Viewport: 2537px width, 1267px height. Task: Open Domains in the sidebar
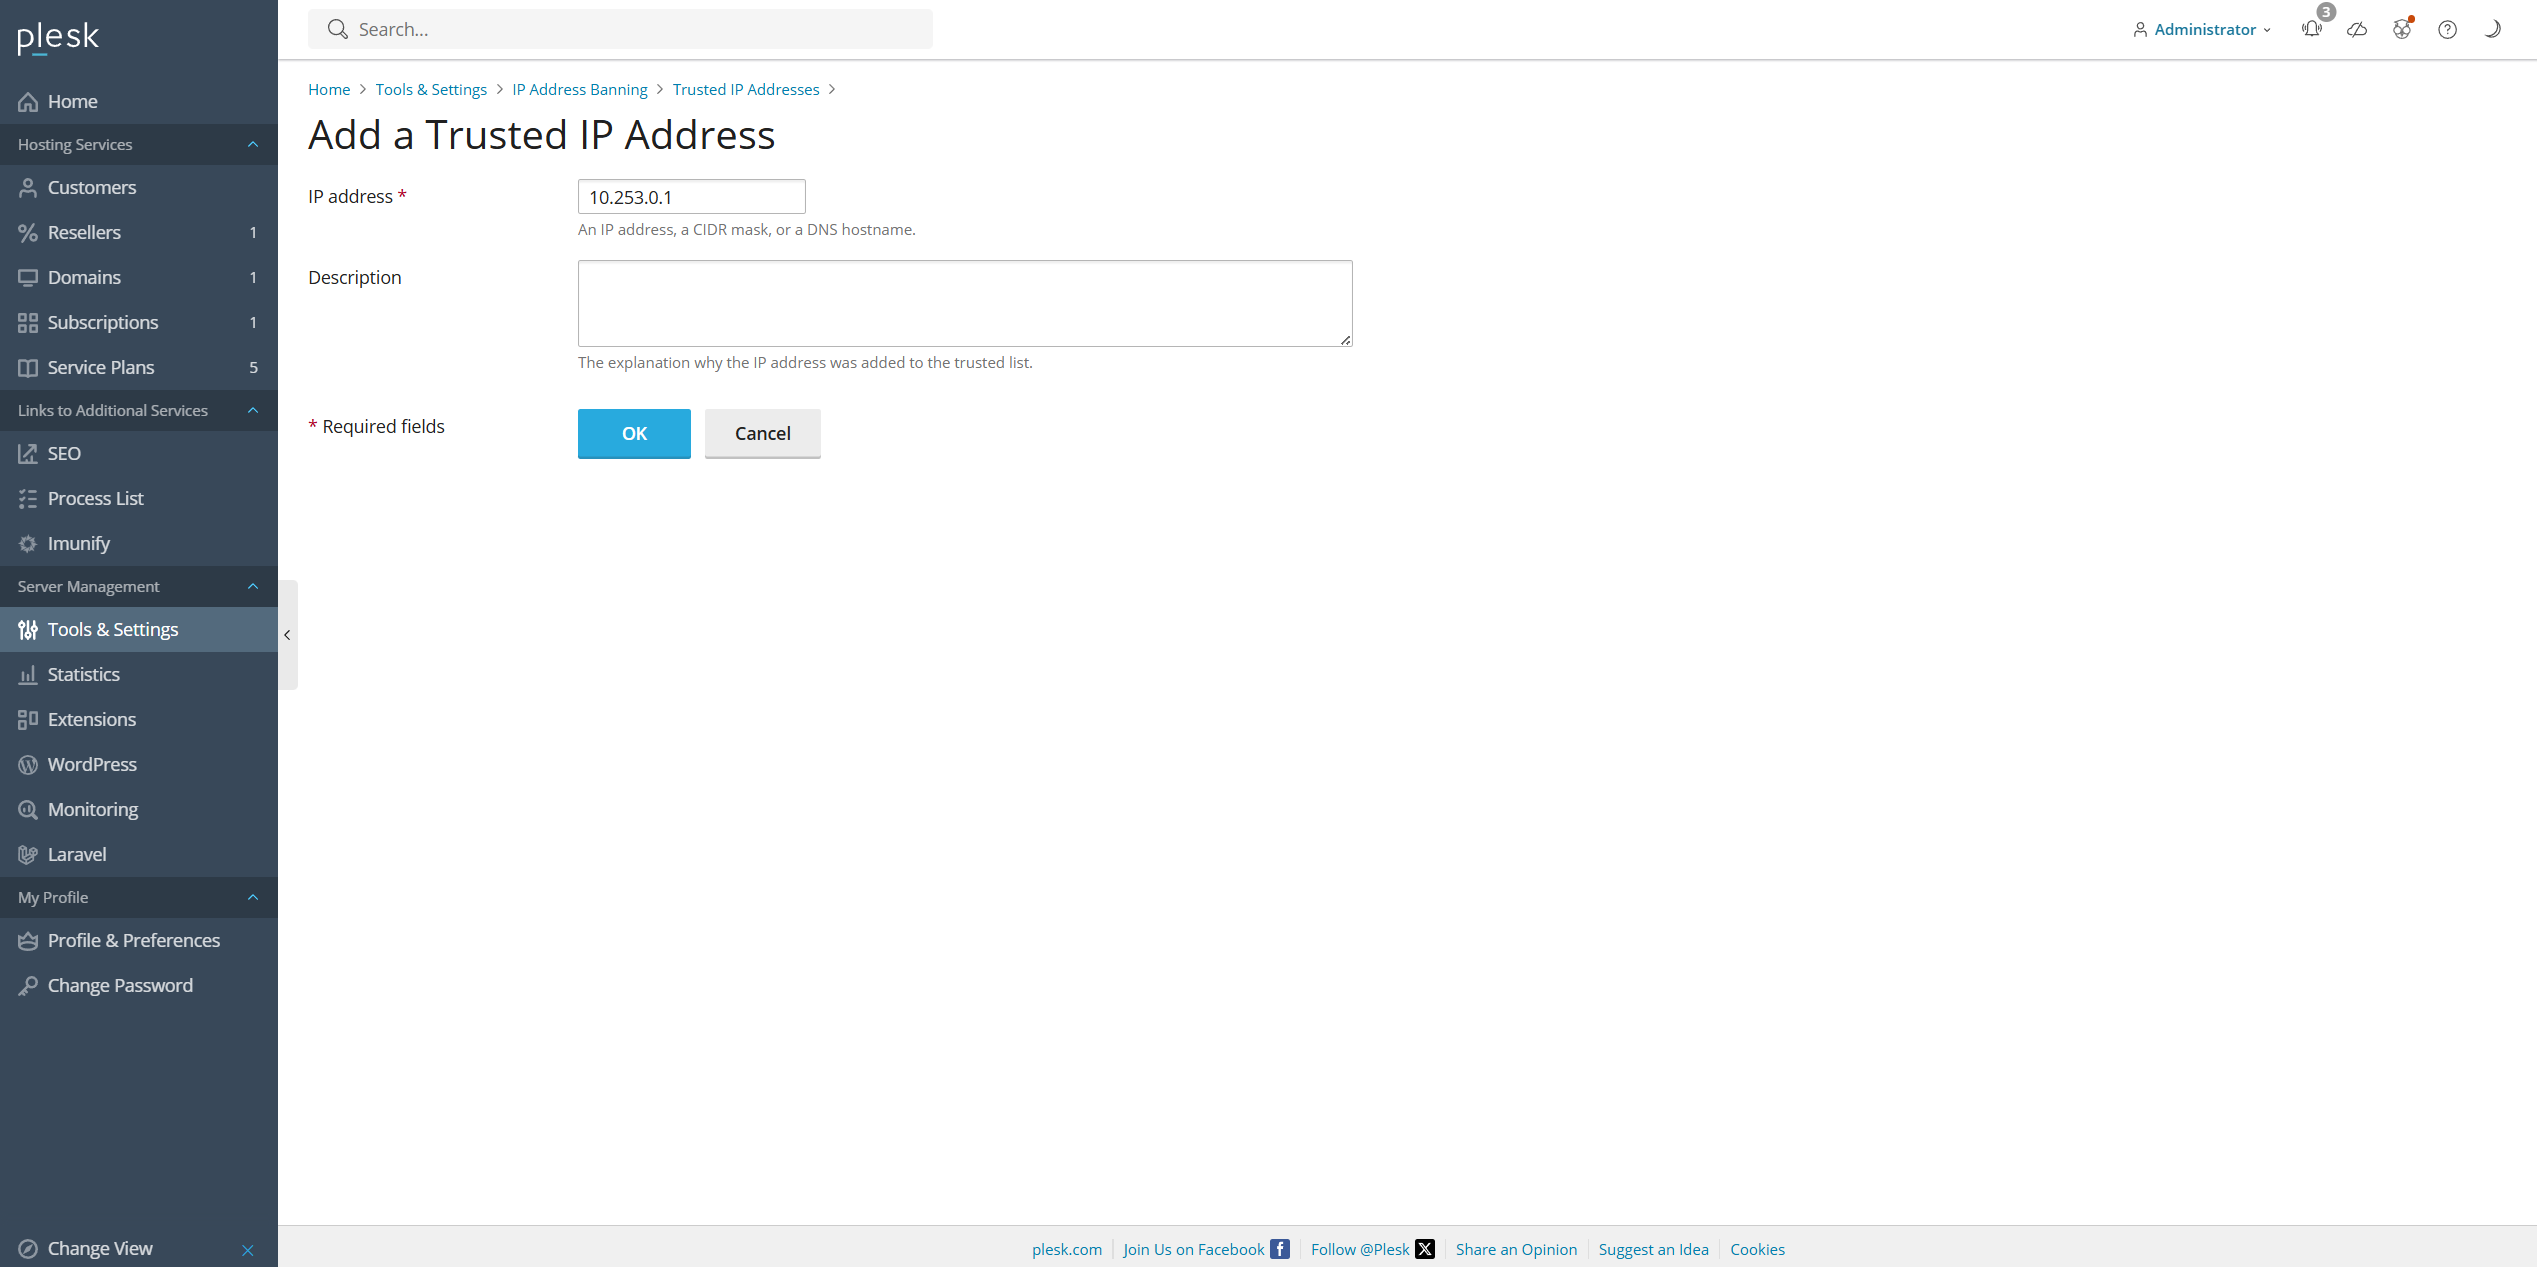click(x=139, y=278)
